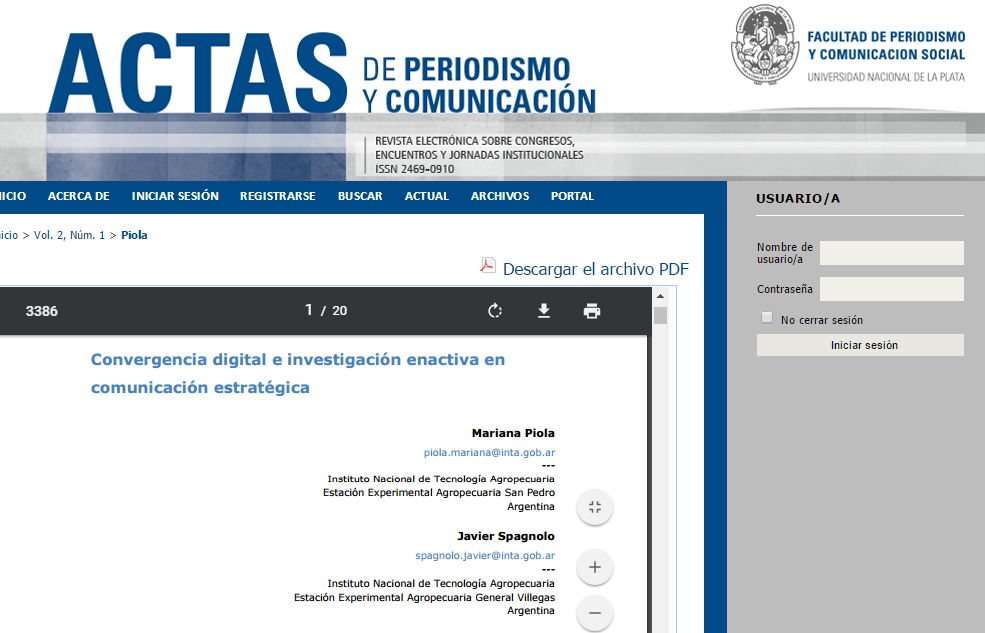Screen dimensions: 985x633
Task: Click the PDF page number 1 field
Action: point(308,310)
